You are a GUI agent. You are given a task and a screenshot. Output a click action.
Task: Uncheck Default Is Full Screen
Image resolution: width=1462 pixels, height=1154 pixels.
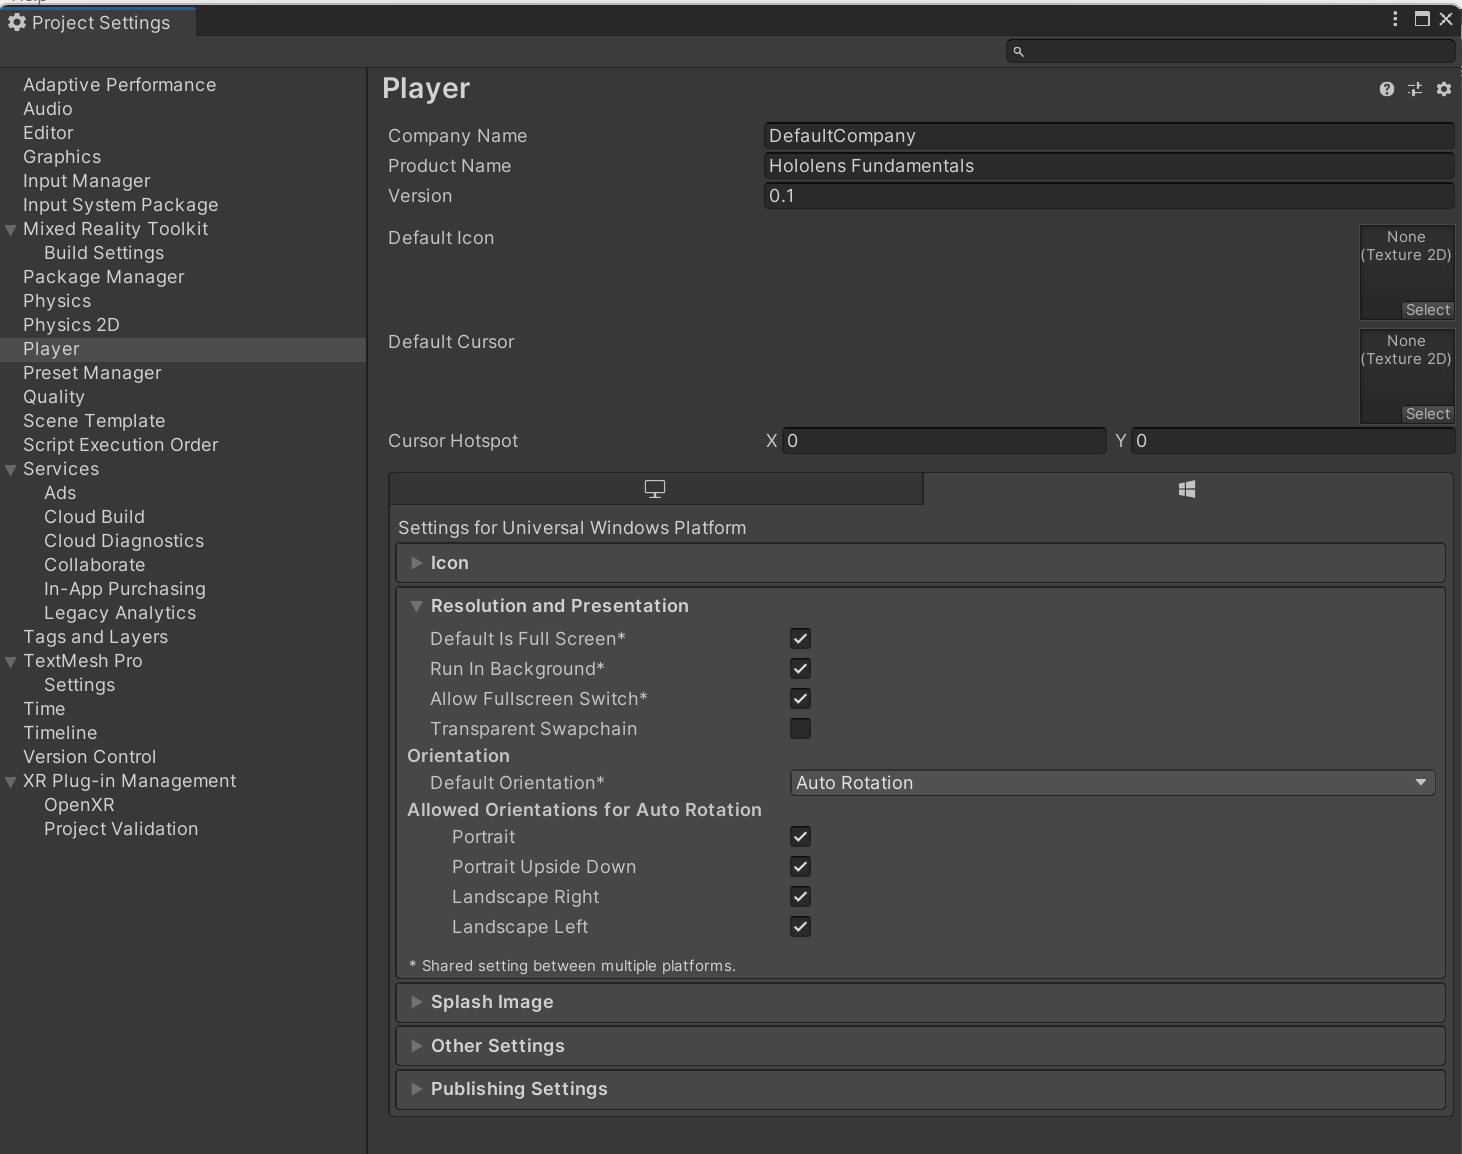(800, 639)
